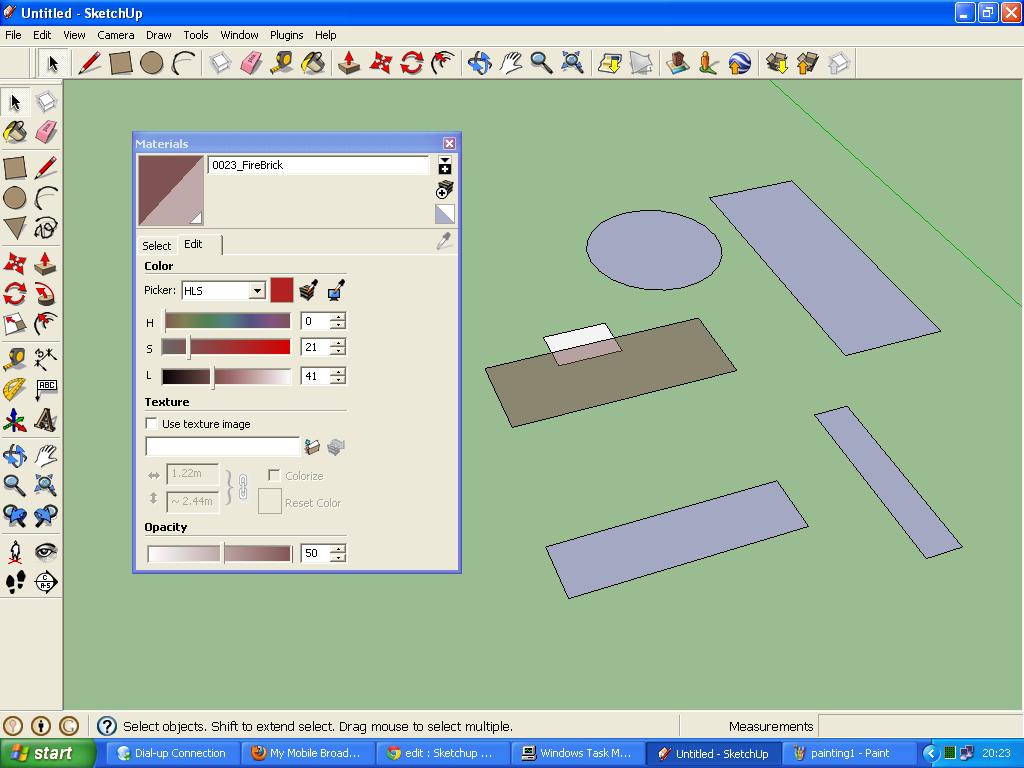The height and width of the screenshot is (768, 1024).
Task: Click the red color swatch beside Picker
Action: coord(281,290)
